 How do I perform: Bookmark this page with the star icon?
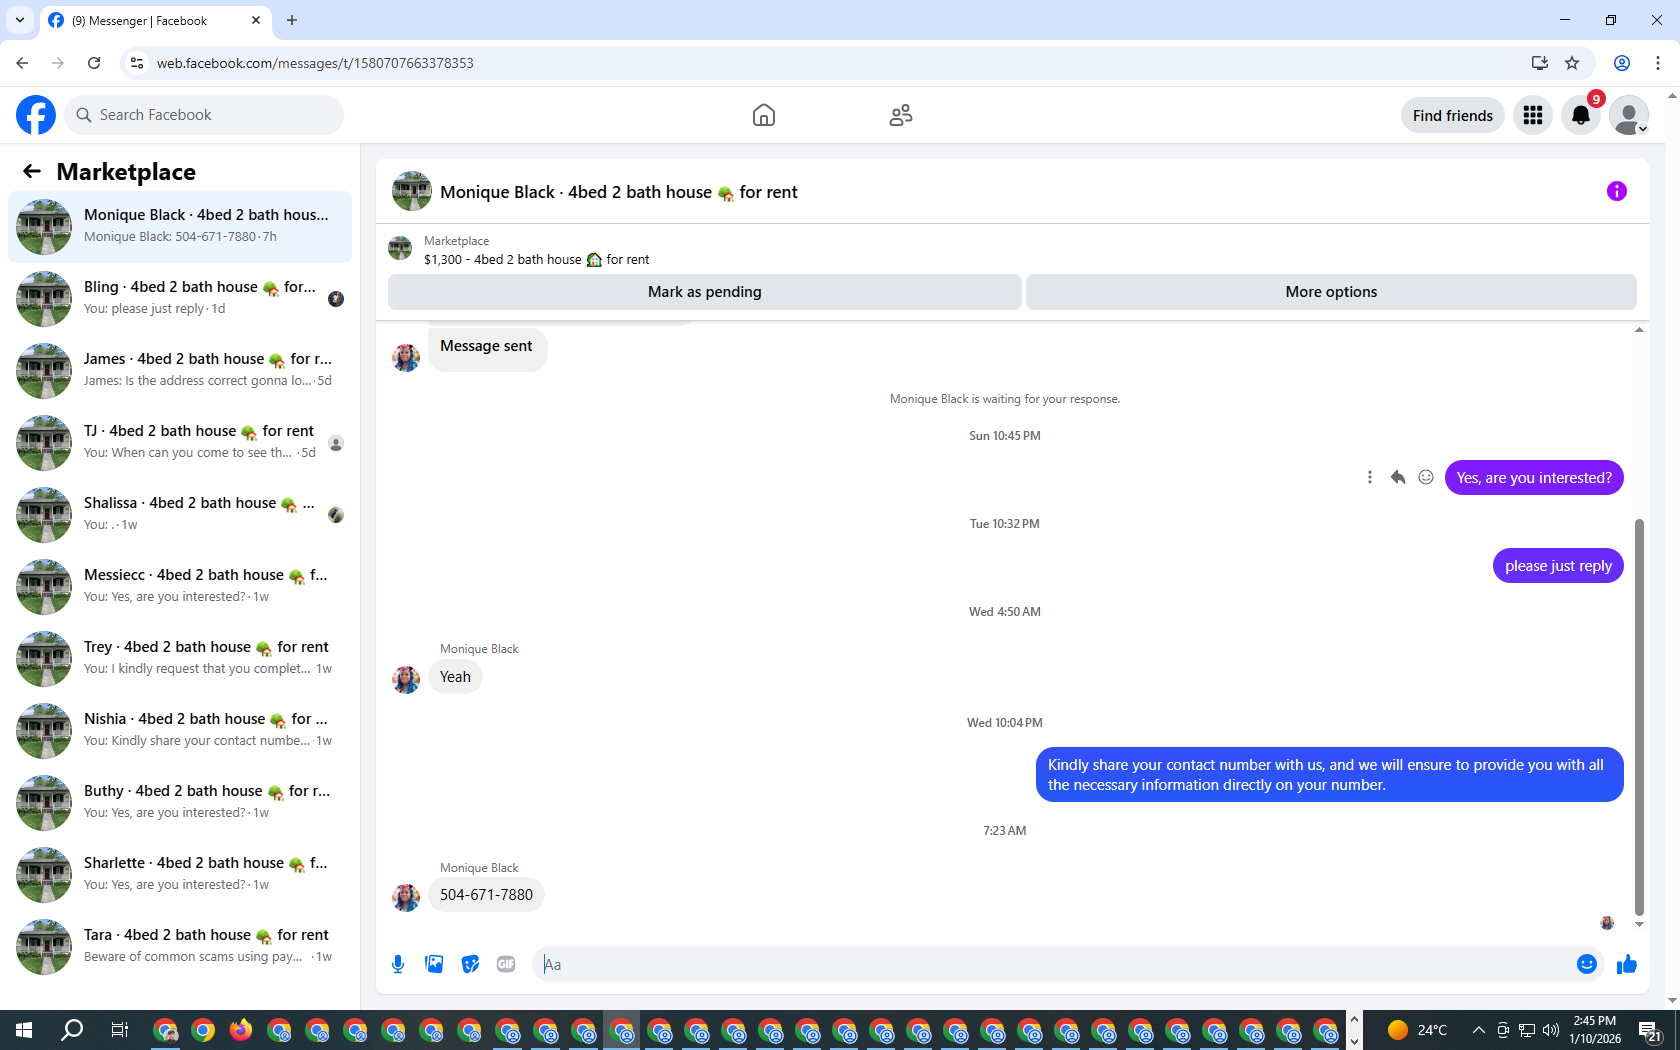tap(1572, 63)
